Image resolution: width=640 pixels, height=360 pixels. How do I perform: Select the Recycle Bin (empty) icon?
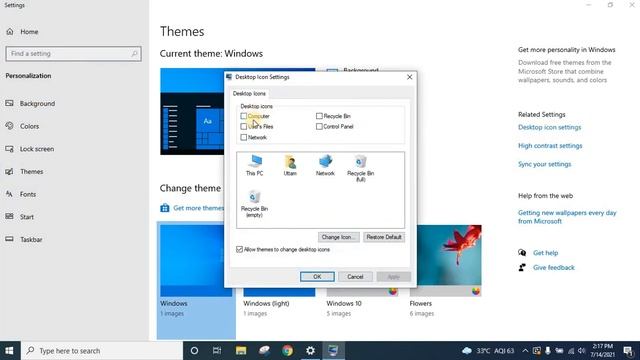click(x=254, y=204)
